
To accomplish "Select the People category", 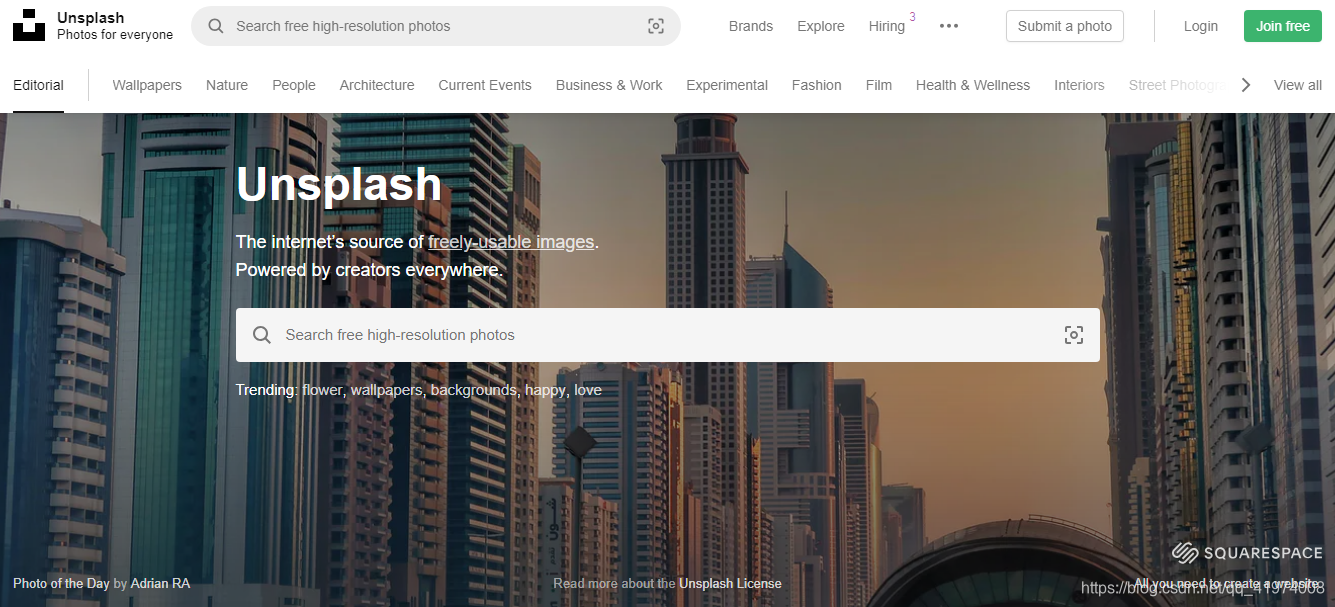I will pyautogui.click(x=294, y=85).
